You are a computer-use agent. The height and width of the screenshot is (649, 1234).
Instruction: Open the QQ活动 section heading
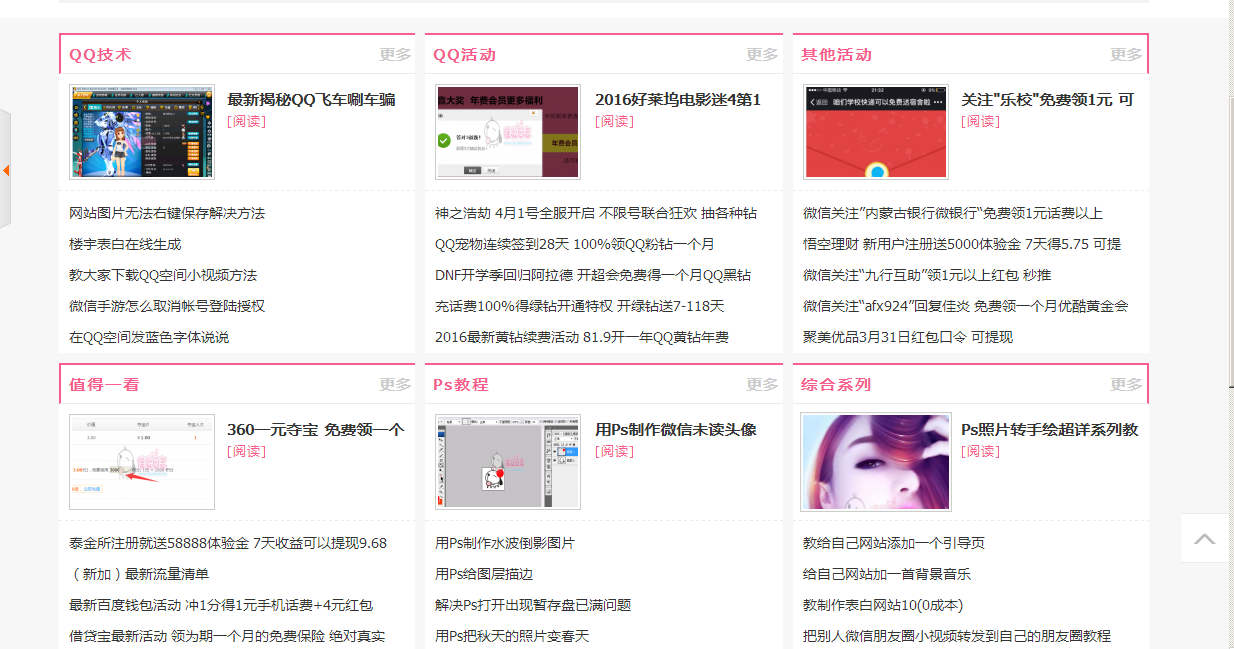pos(464,55)
